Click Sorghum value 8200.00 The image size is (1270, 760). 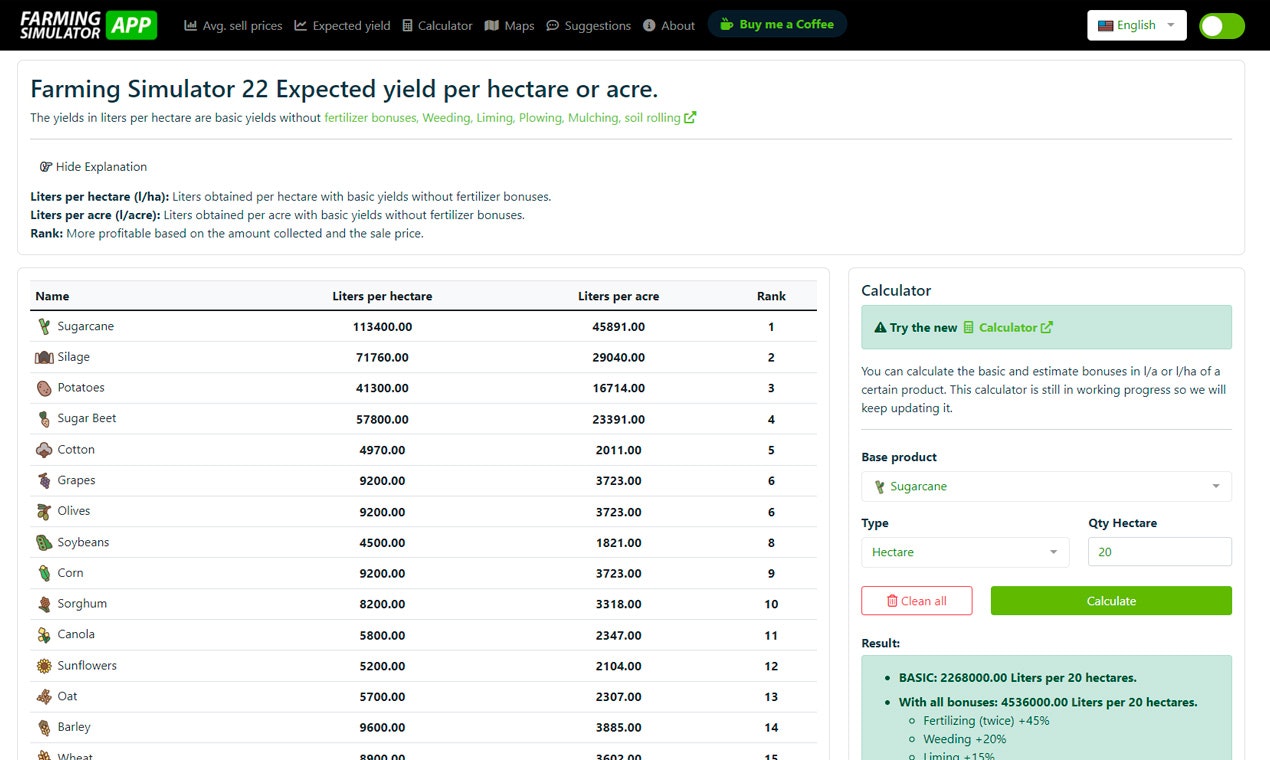coord(382,604)
